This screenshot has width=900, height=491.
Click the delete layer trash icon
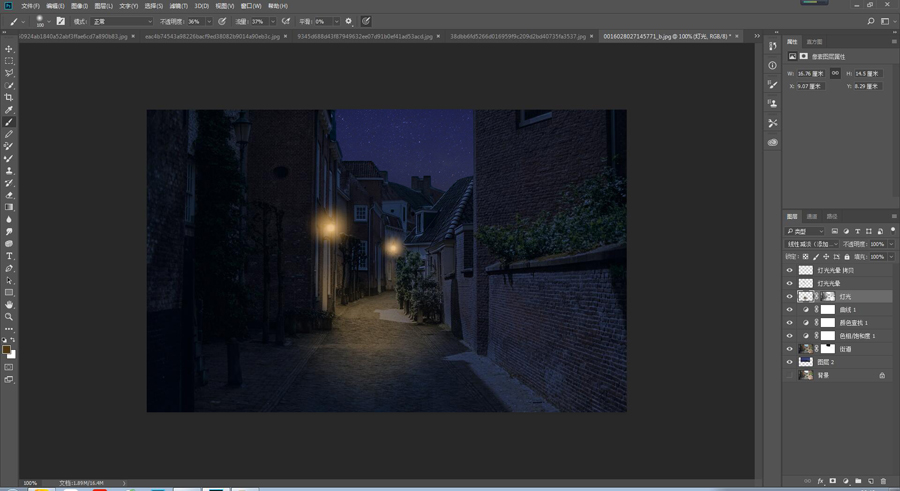(x=883, y=481)
